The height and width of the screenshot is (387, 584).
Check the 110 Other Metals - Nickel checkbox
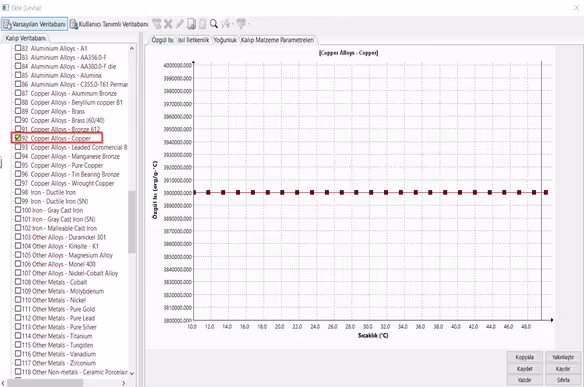coord(18,300)
